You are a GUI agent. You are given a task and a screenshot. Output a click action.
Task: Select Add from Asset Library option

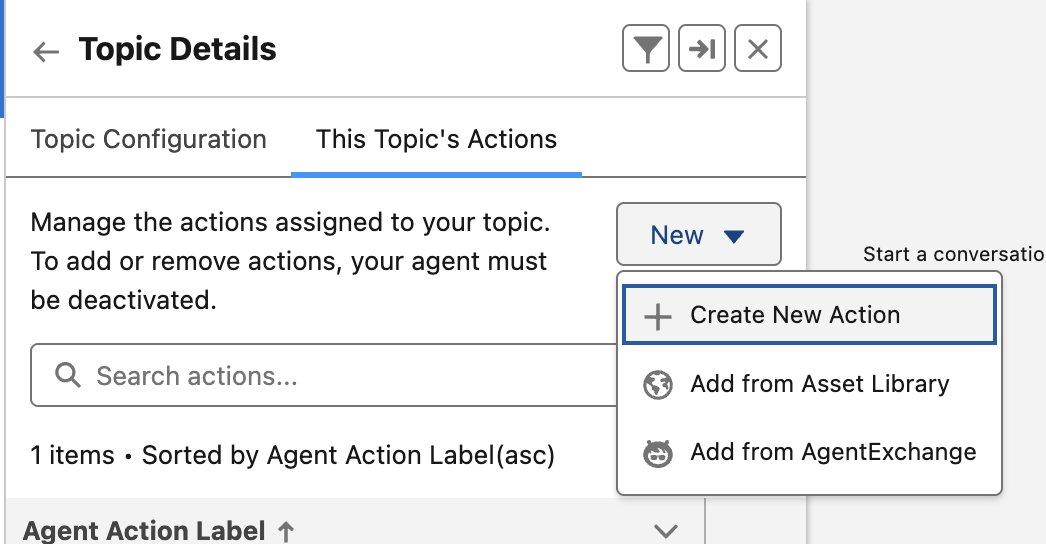point(809,384)
